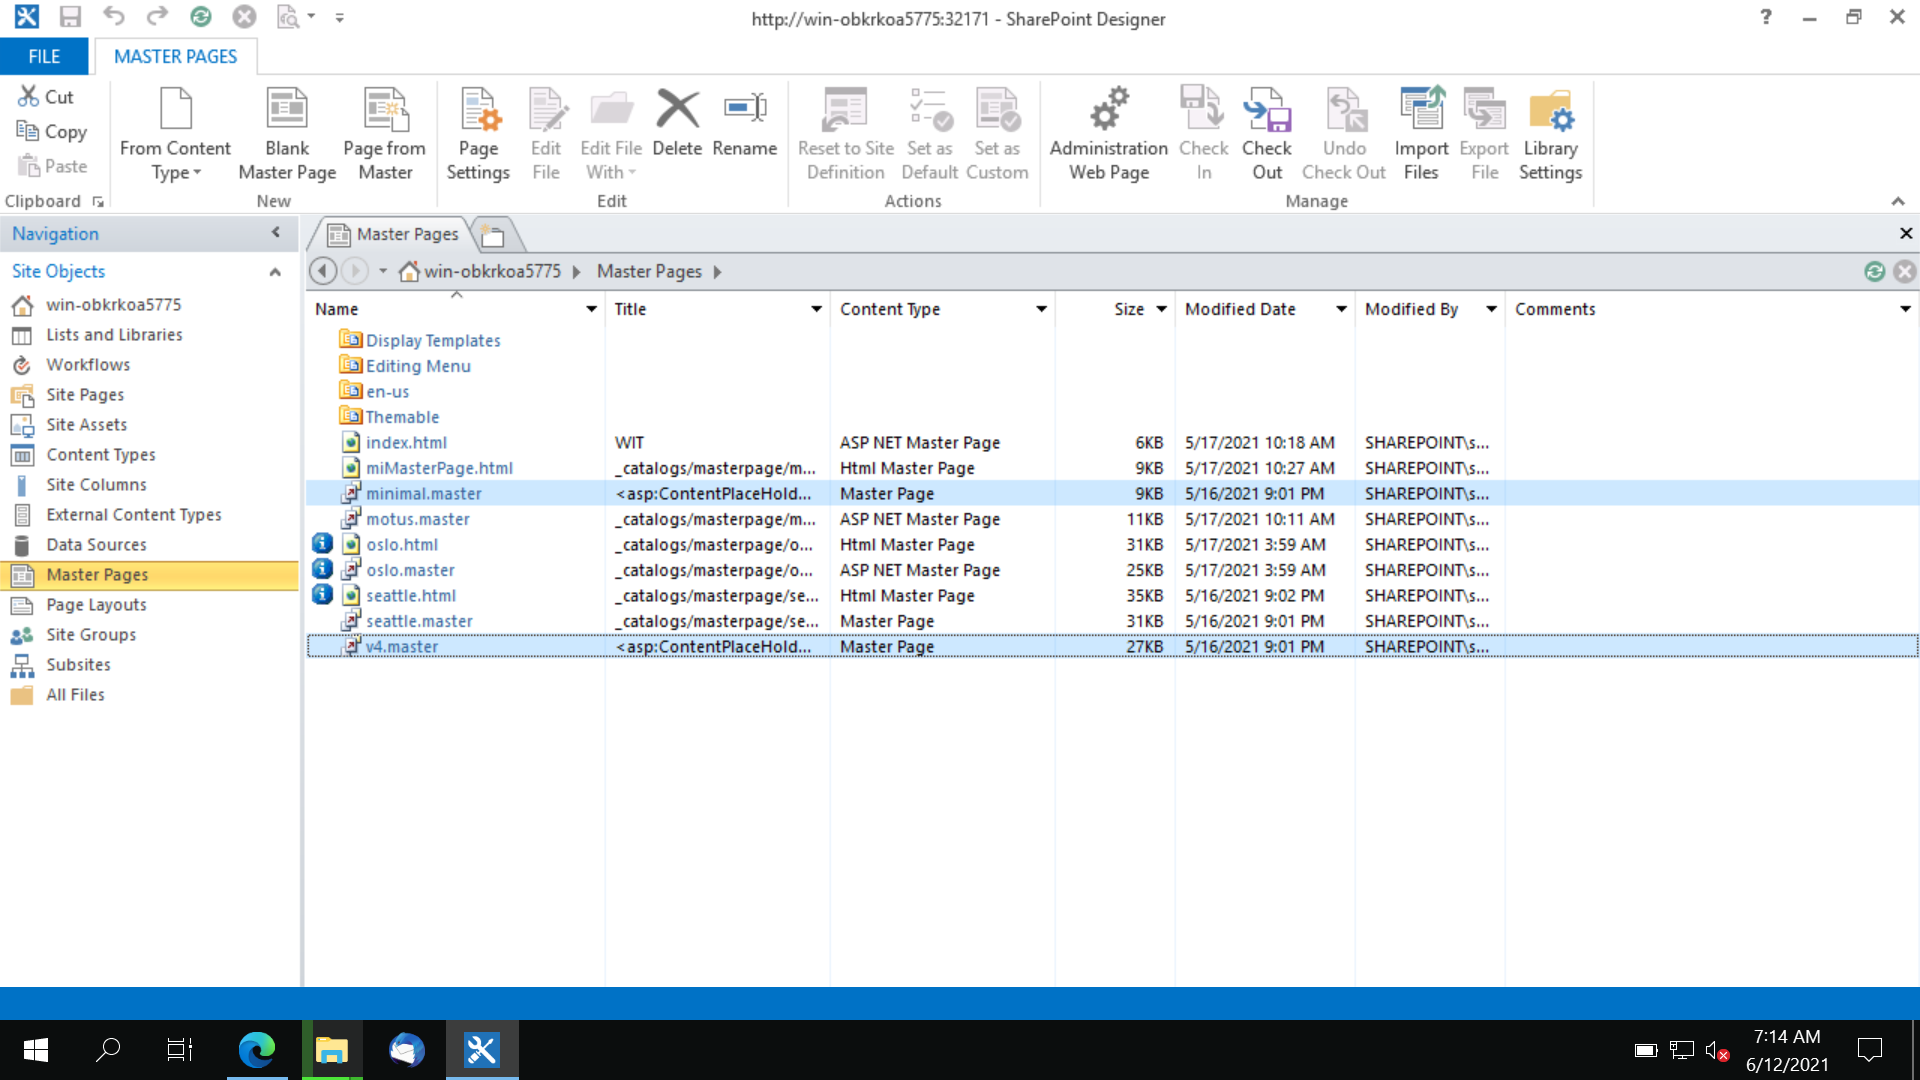
Task: Collapse the ribbon with the arrow
Action: pyautogui.click(x=1898, y=201)
